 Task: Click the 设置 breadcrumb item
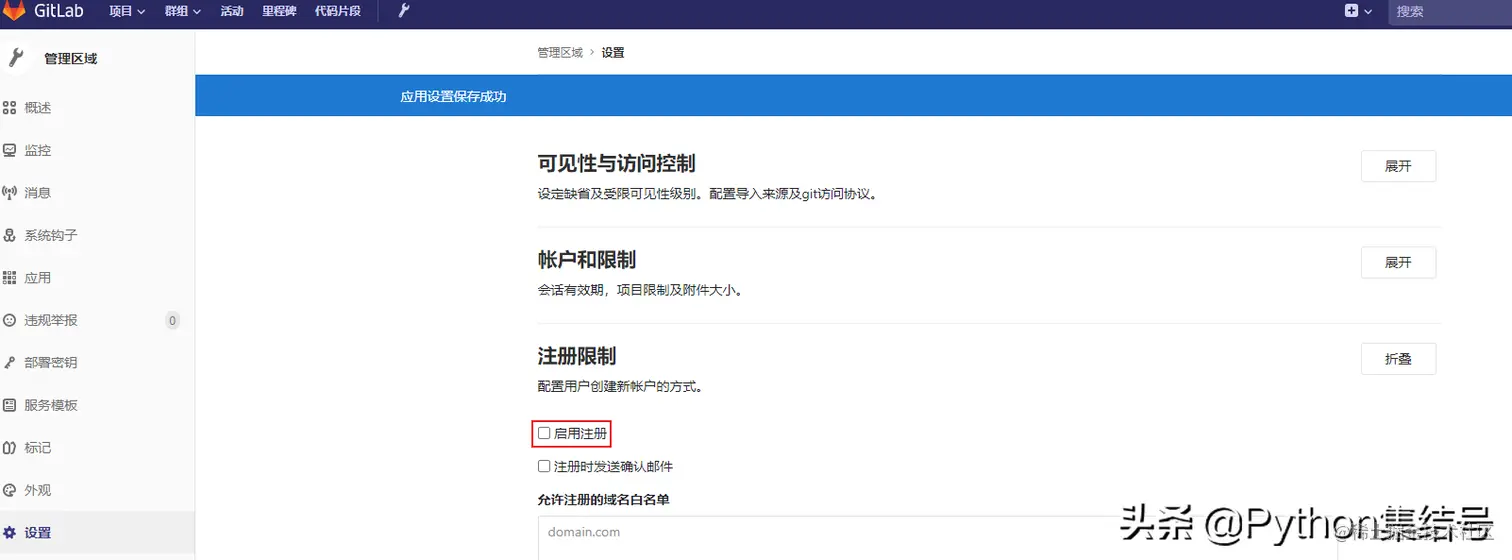point(613,52)
